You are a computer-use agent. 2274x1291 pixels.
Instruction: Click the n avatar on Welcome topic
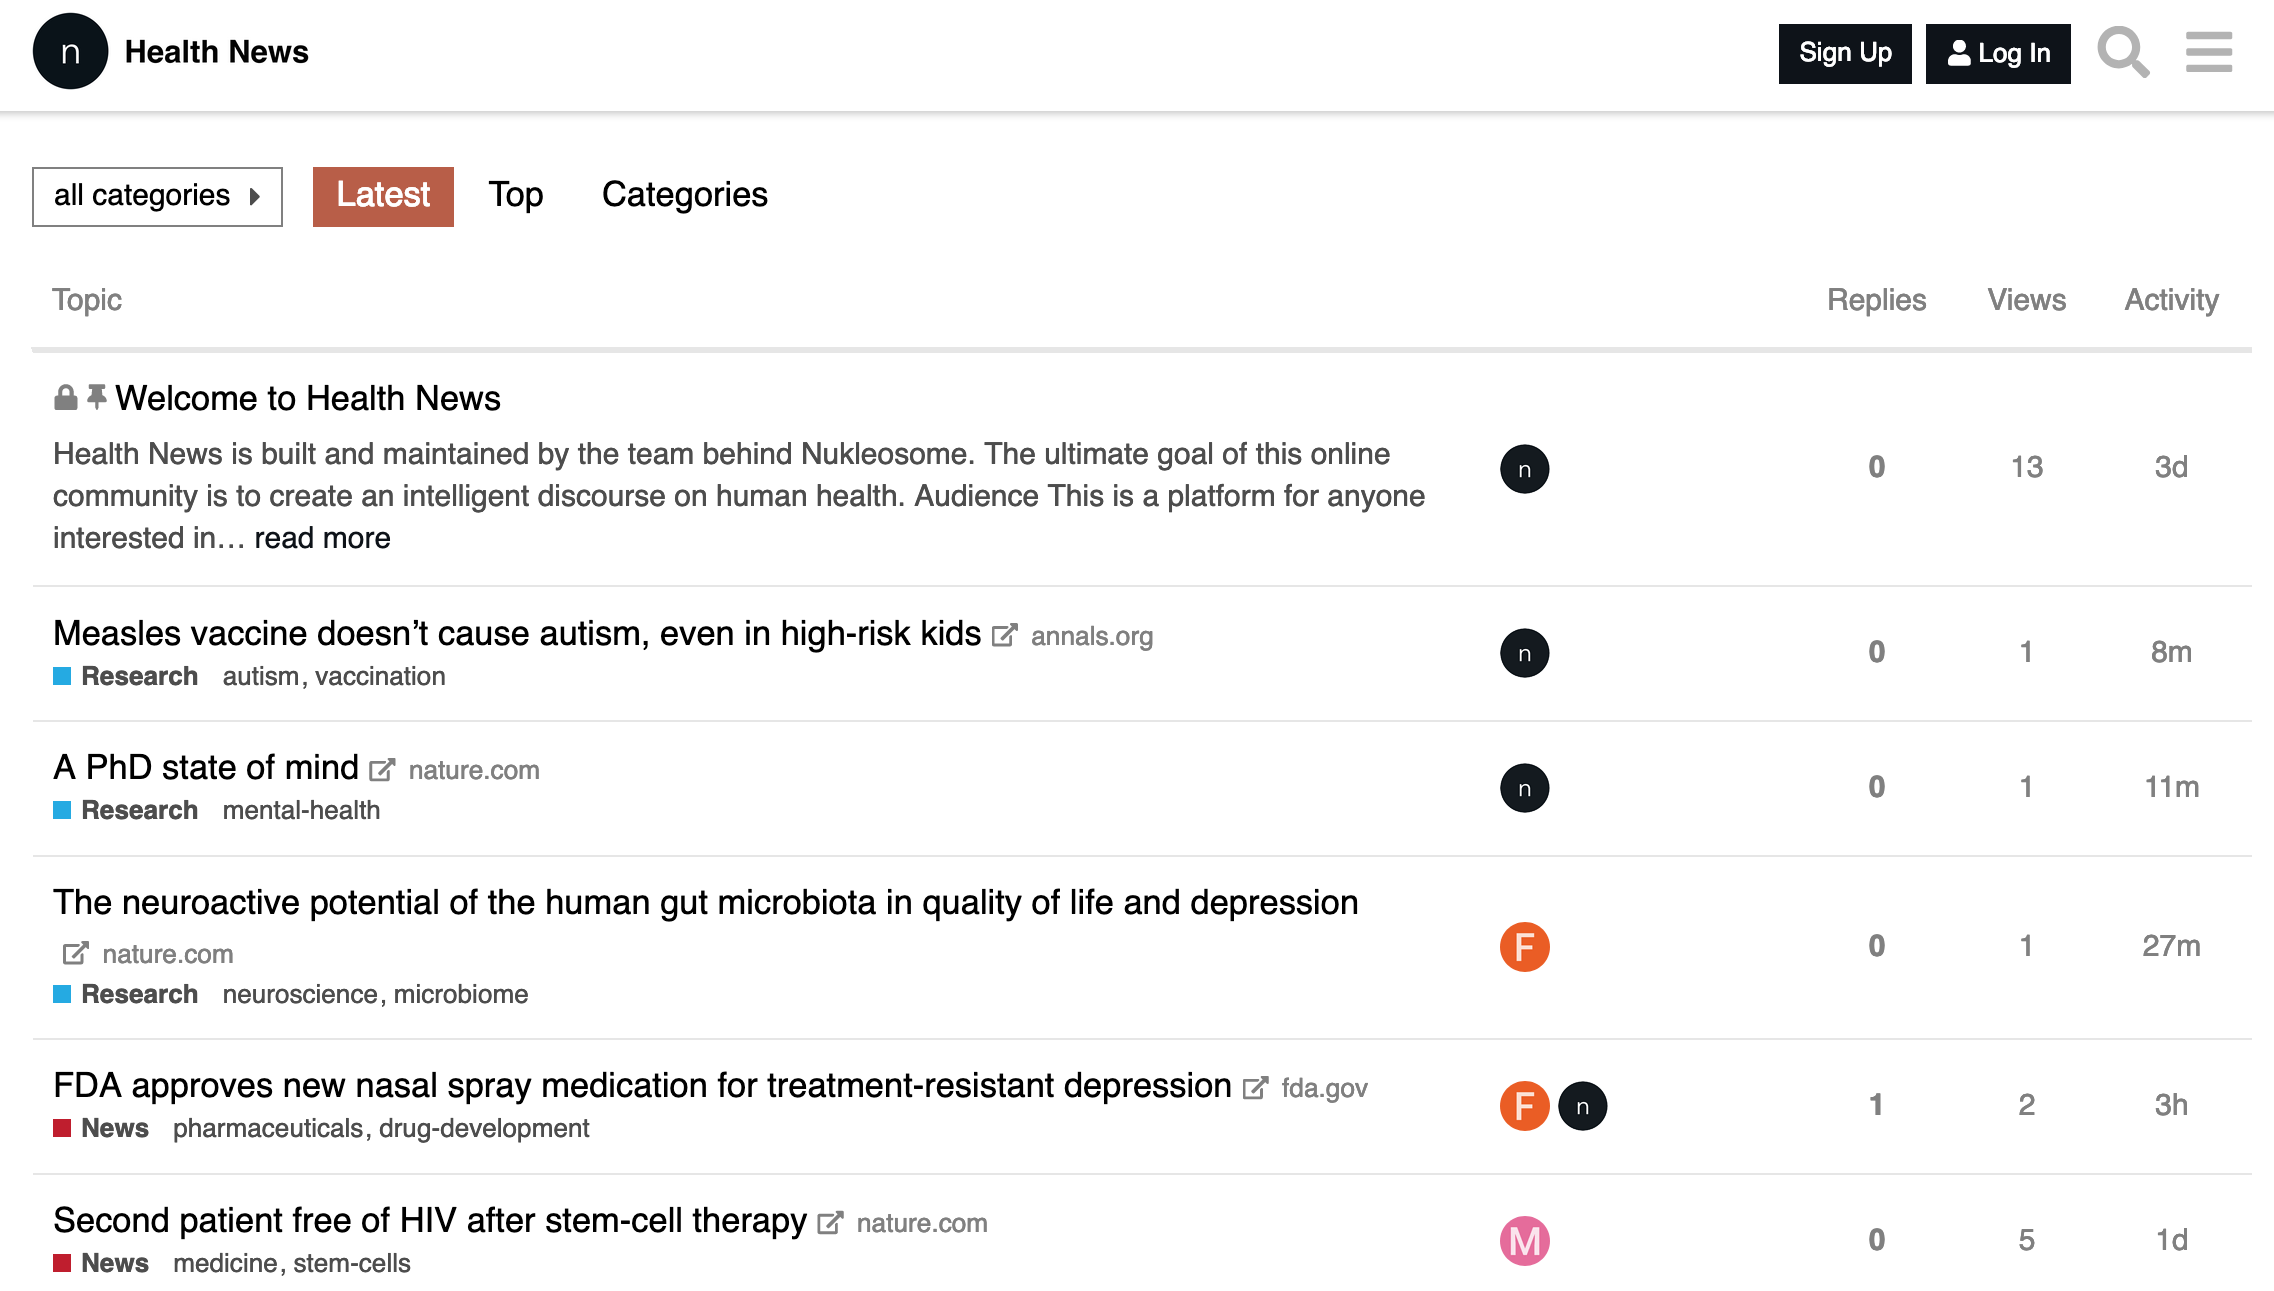(1524, 469)
